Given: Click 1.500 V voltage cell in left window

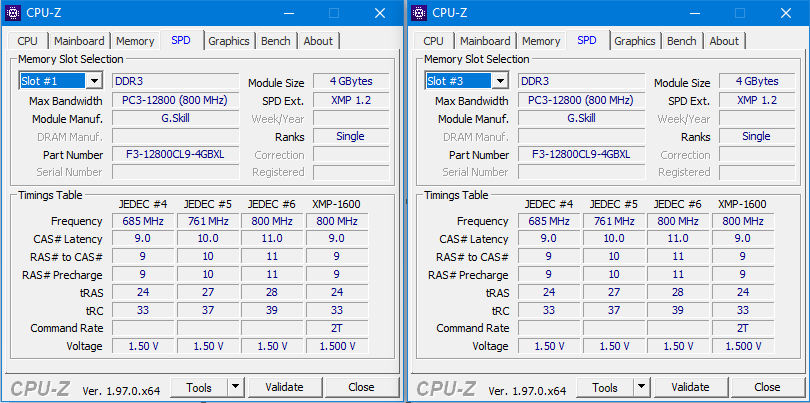Looking at the screenshot, I should coord(337,346).
